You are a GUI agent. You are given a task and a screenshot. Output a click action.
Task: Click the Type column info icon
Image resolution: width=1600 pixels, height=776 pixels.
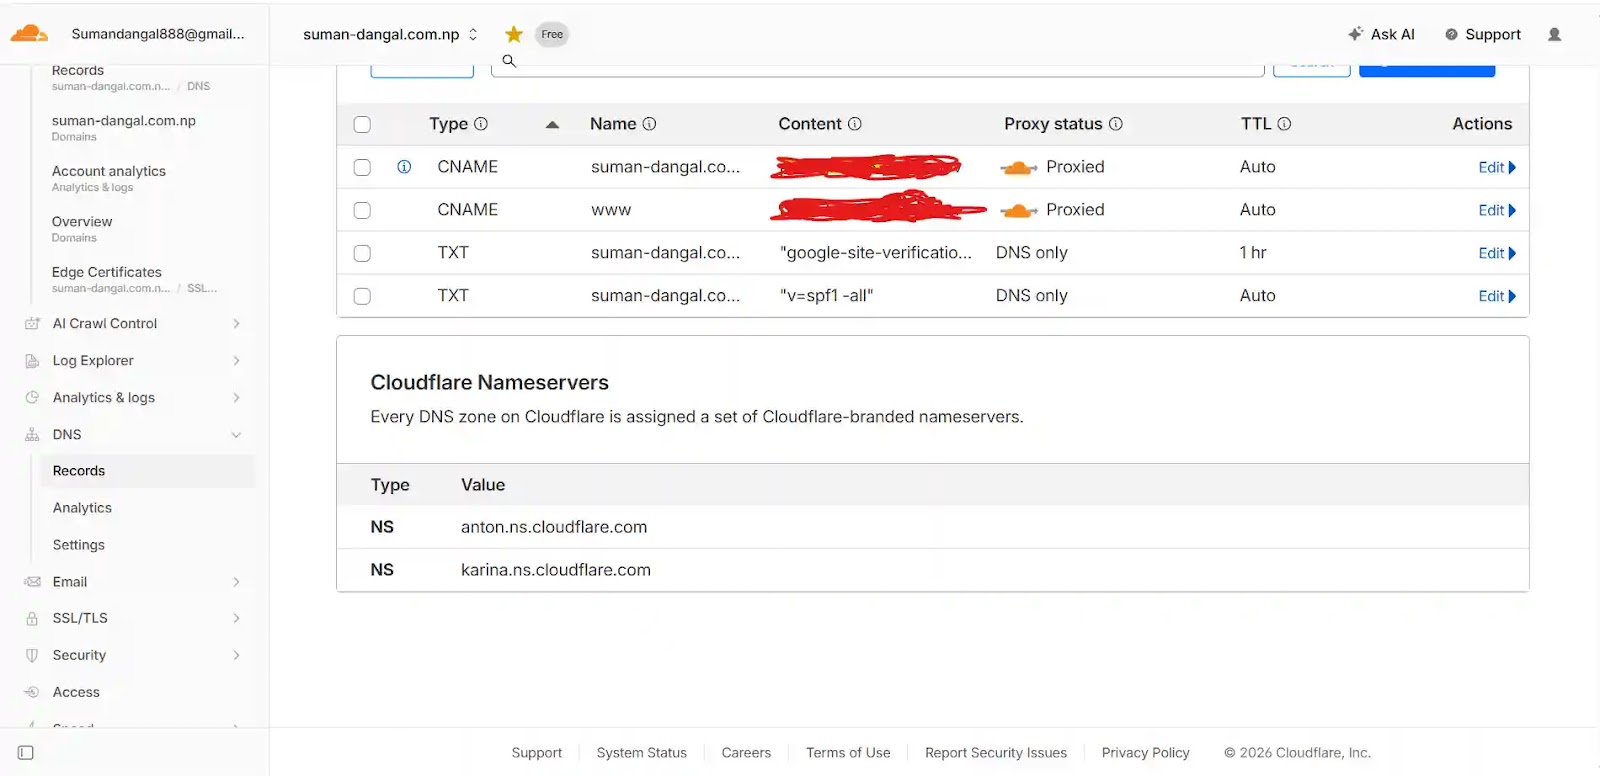pyautogui.click(x=481, y=124)
